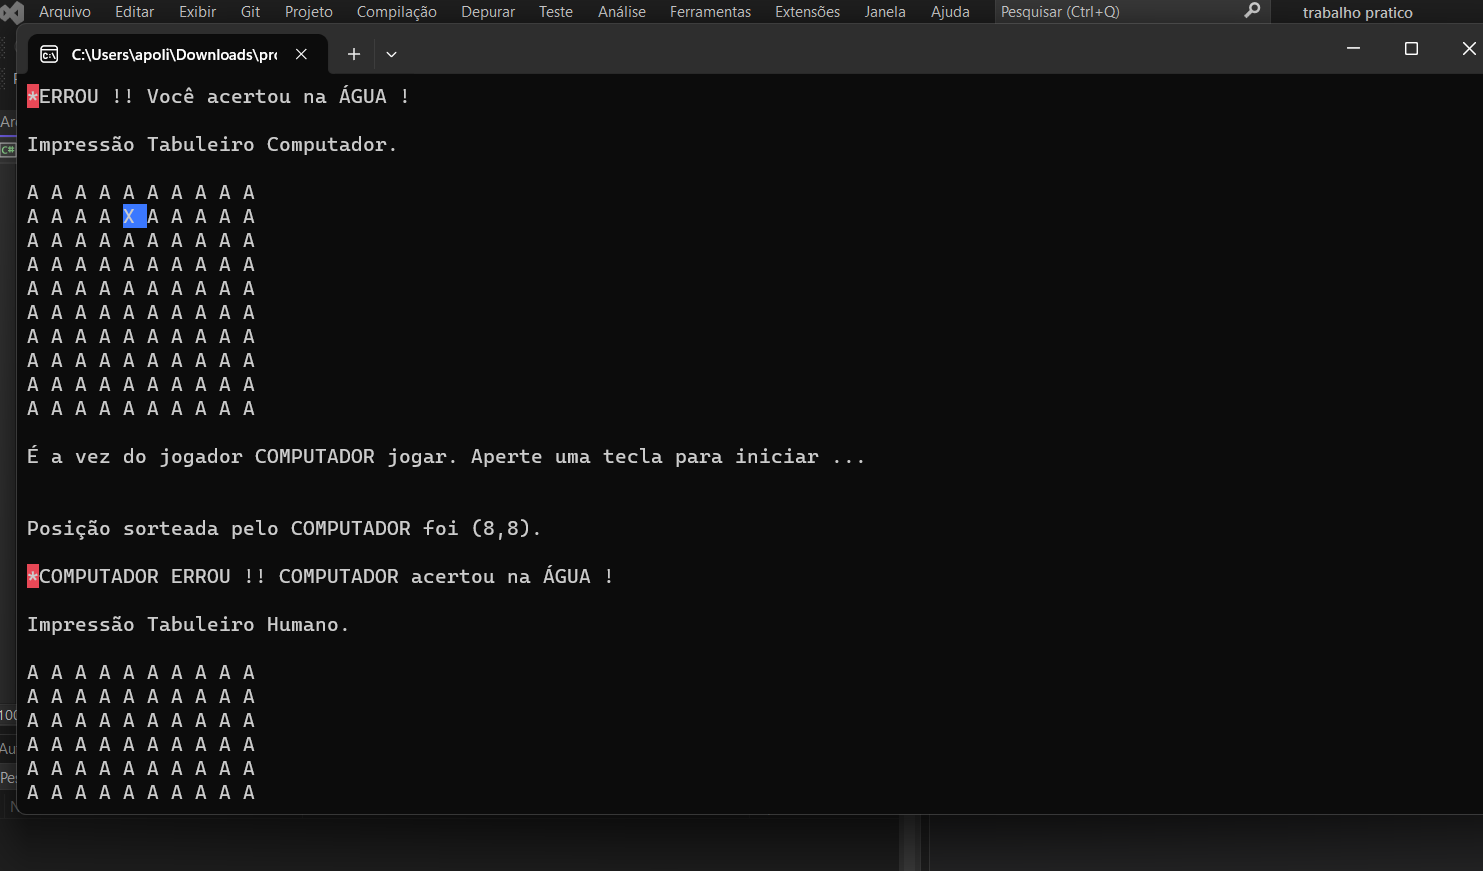
Task: Open the Compilação menu
Action: 396,12
